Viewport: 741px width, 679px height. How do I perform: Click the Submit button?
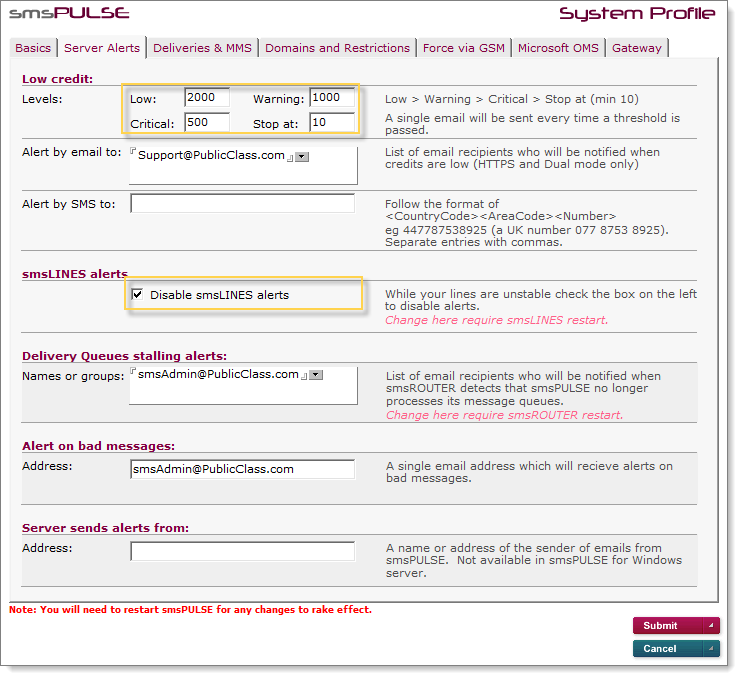676,626
